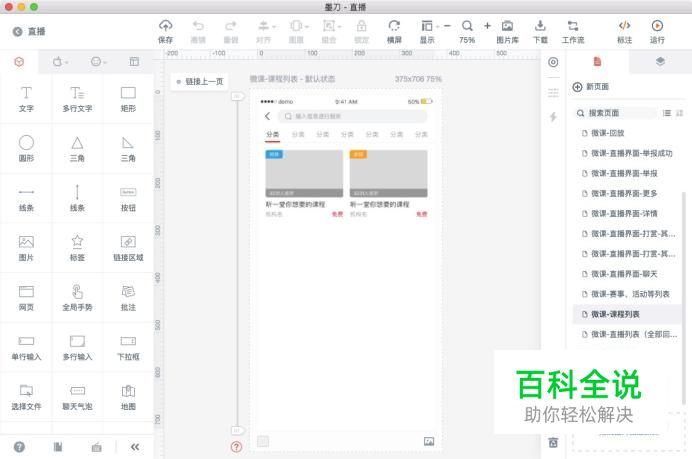Click the 链接上一页 link previous page button
This screenshot has height=459, width=692.
(x=200, y=82)
